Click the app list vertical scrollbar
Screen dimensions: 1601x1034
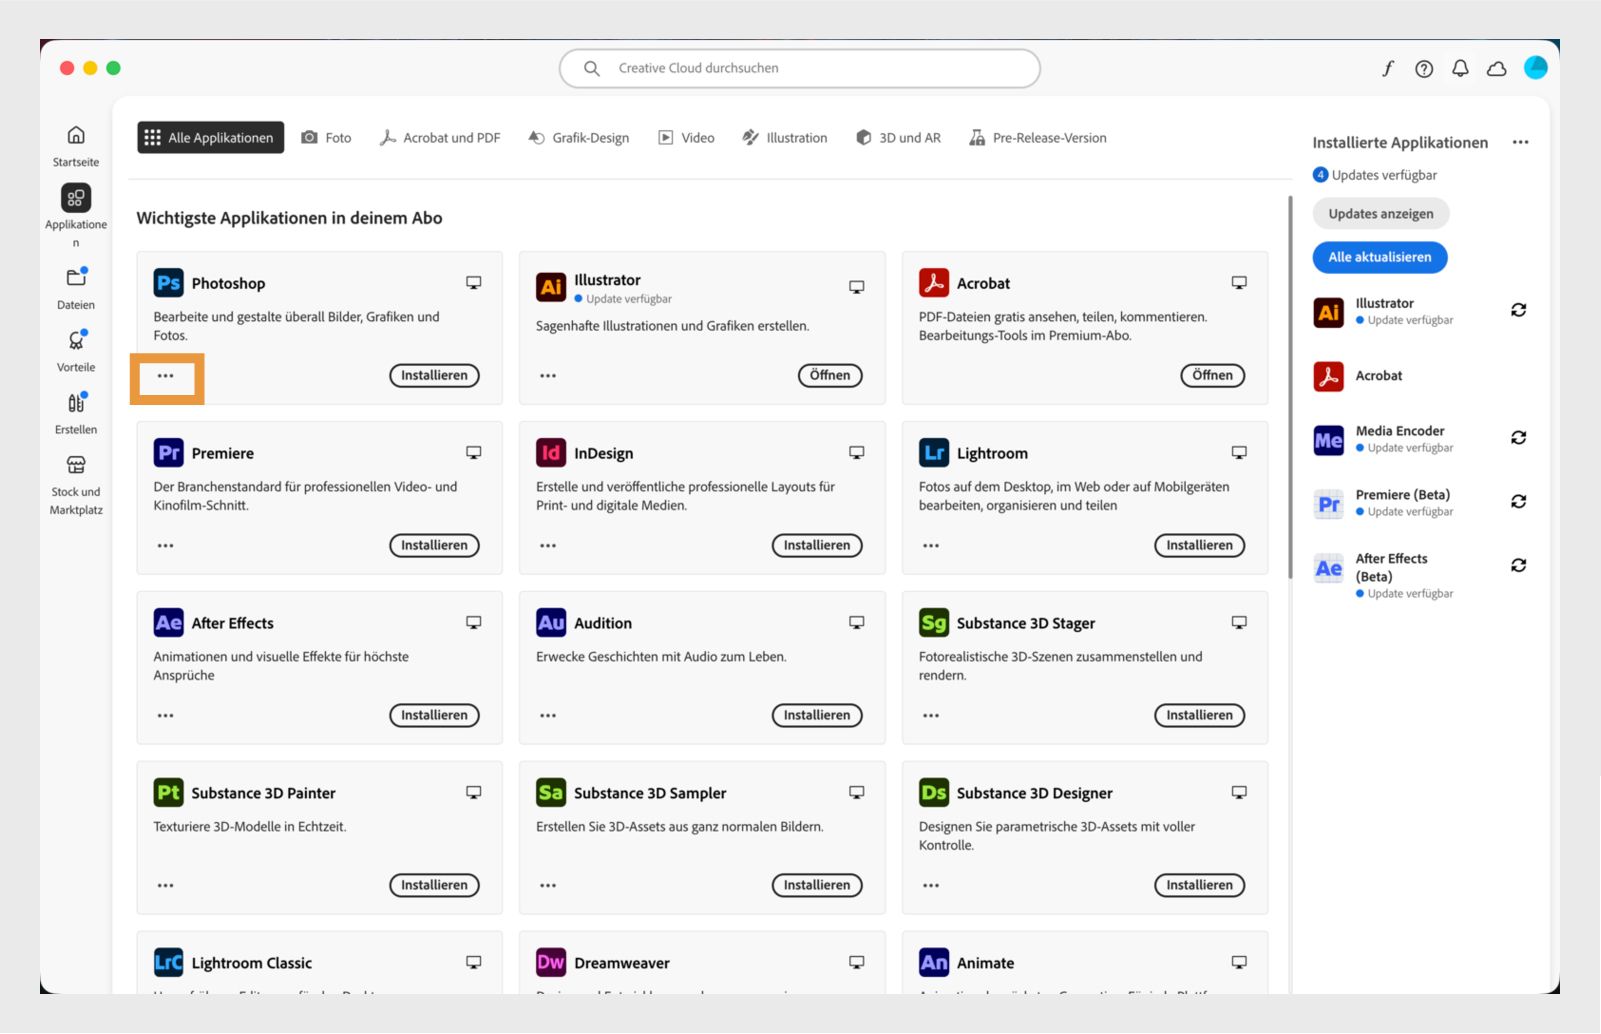[x=1290, y=387]
